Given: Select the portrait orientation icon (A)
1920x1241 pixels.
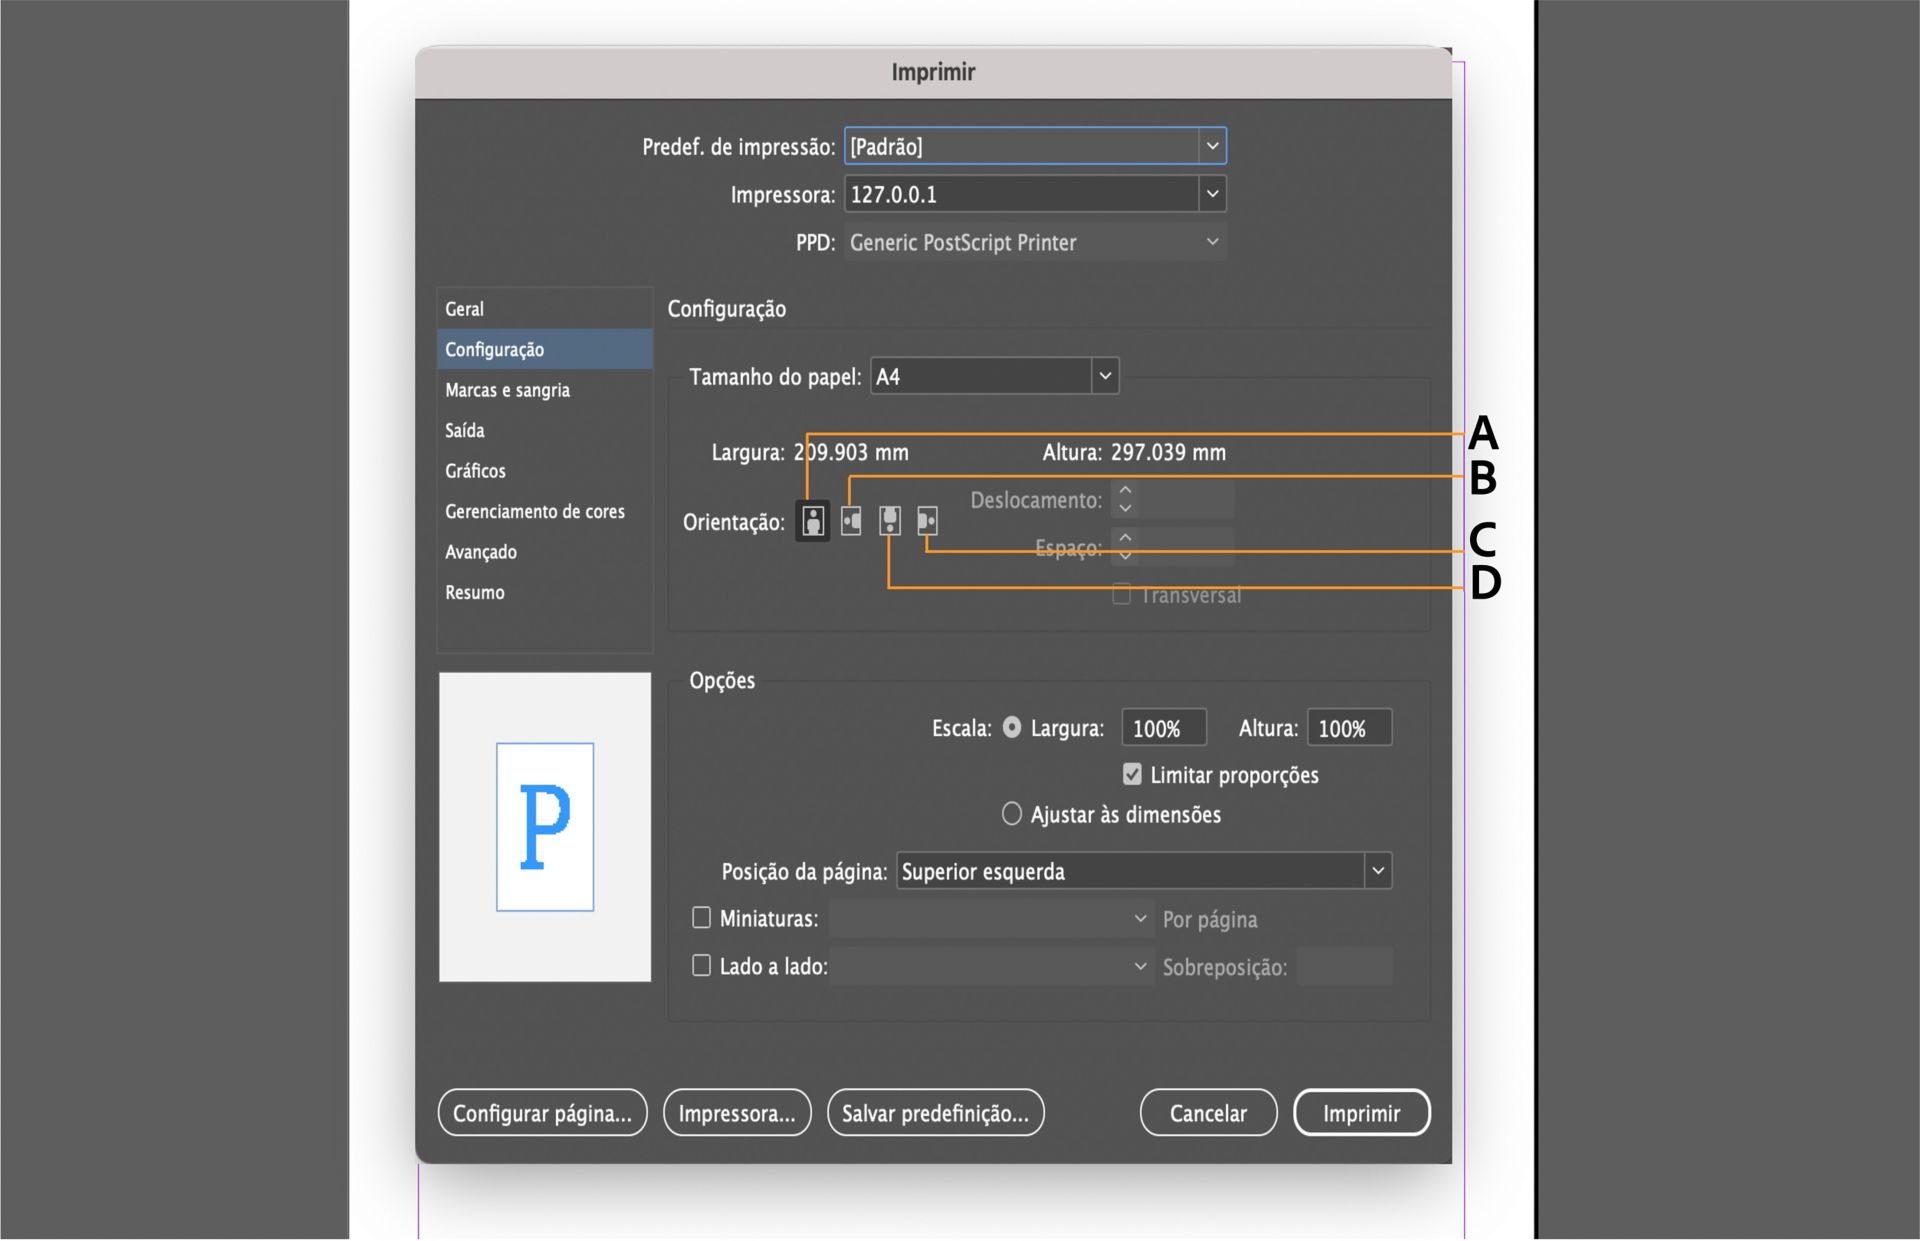Looking at the screenshot, I should click(x=812, y=521).
